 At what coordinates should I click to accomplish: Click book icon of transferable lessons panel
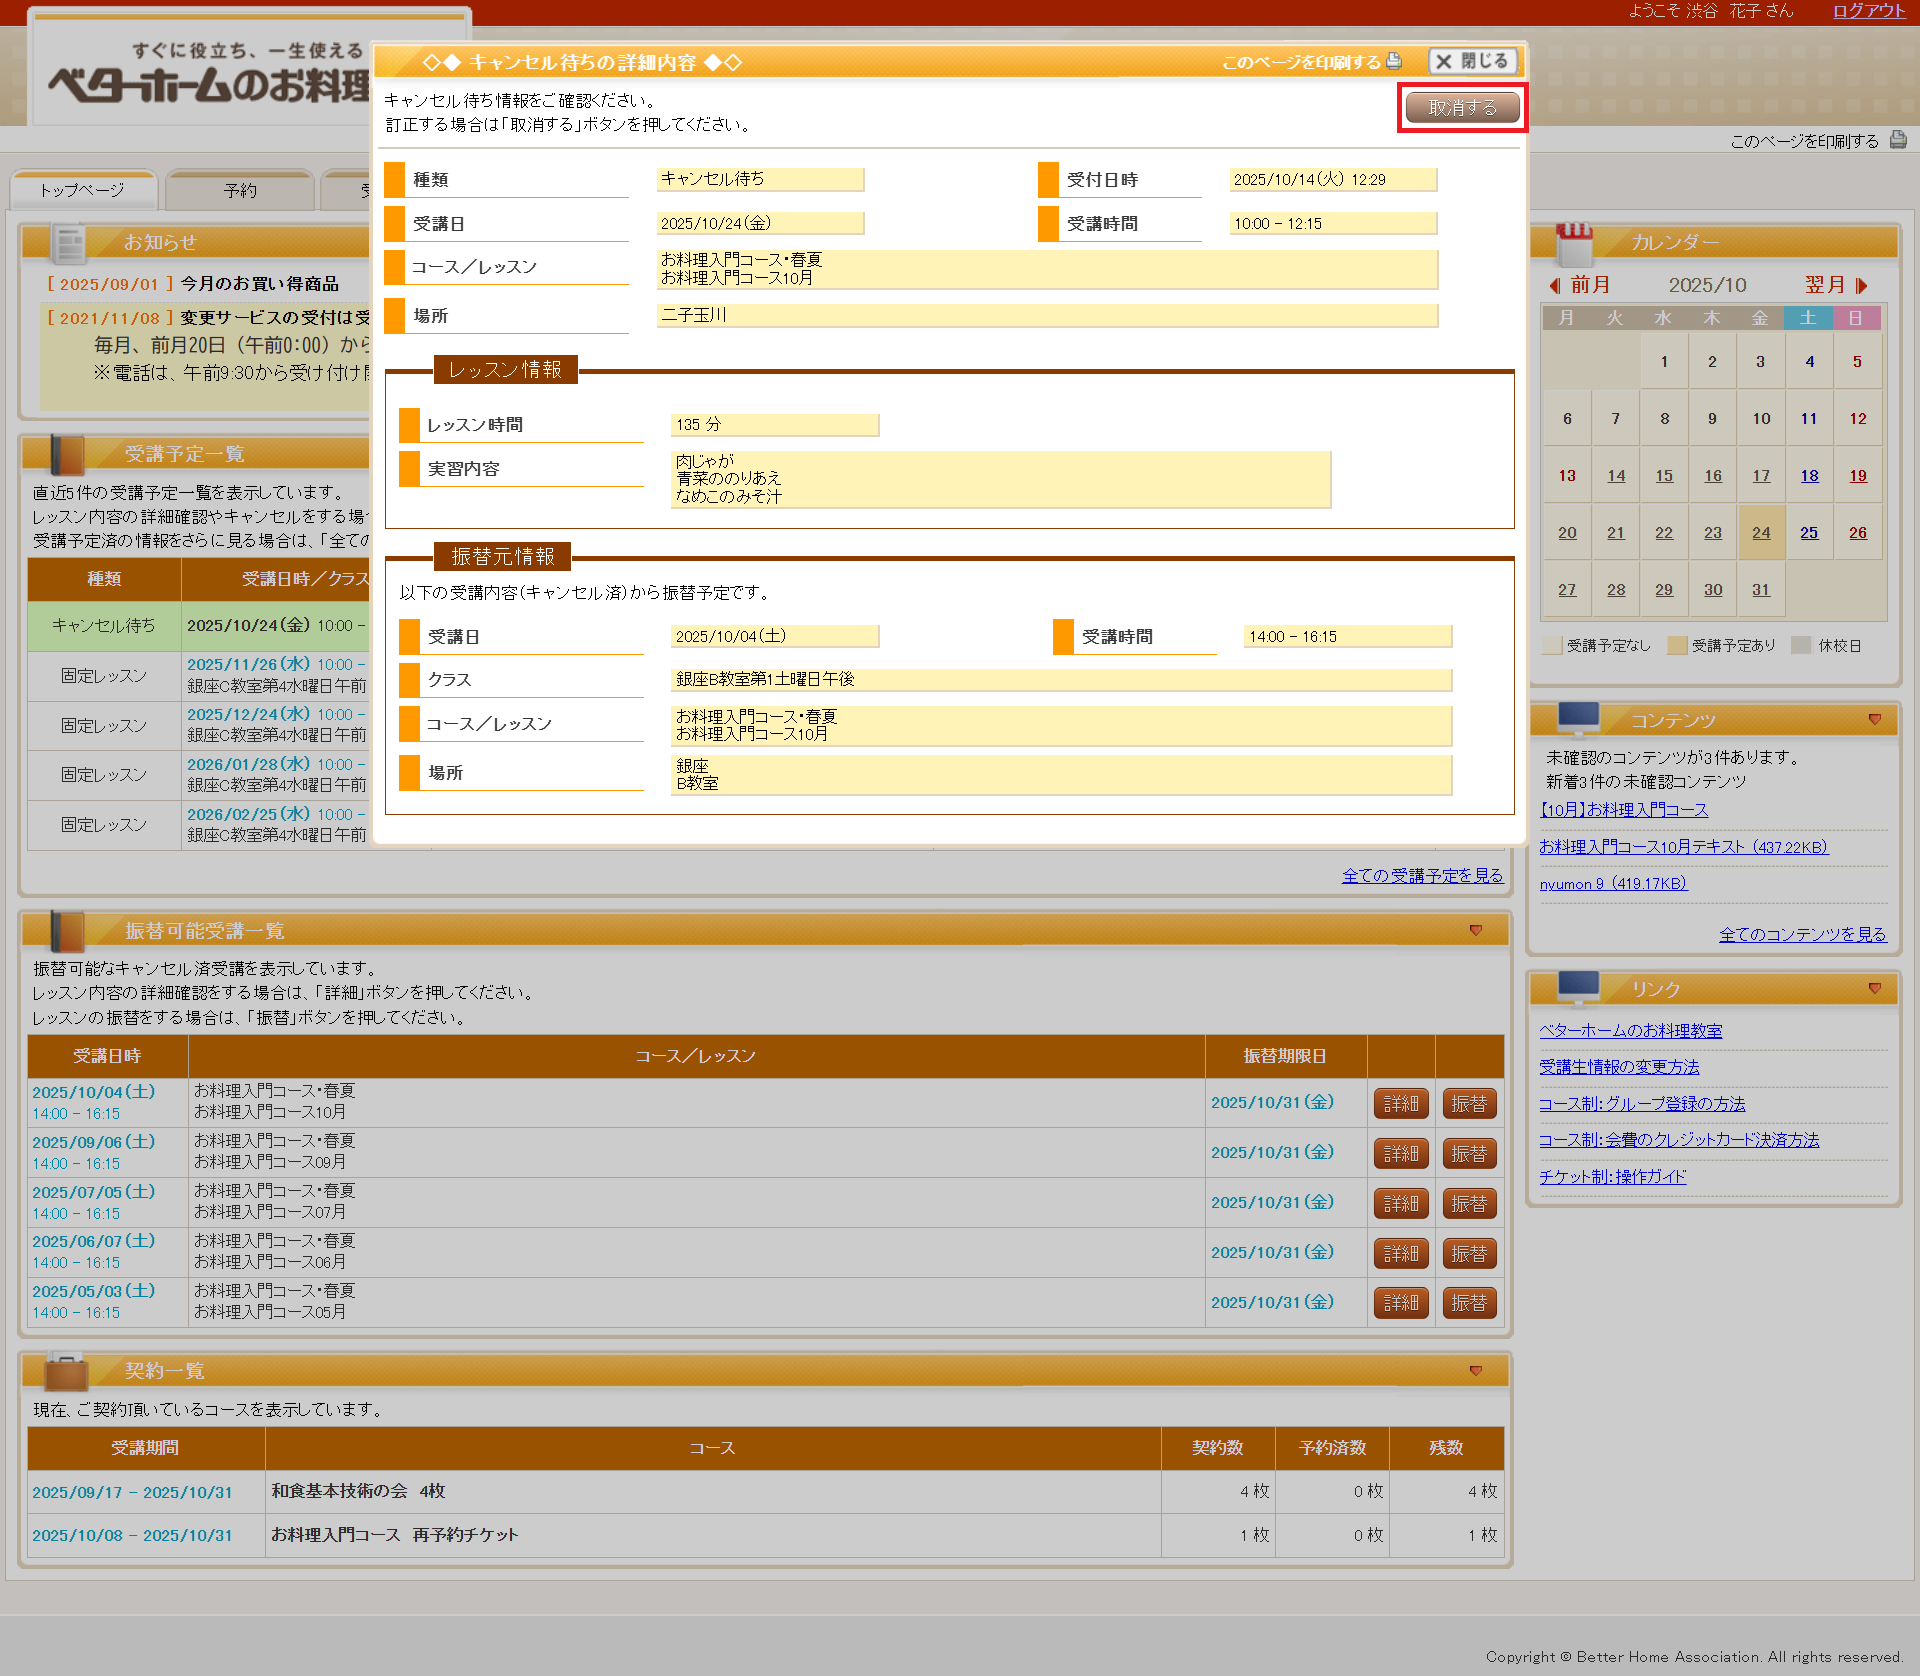coord(66,931)
